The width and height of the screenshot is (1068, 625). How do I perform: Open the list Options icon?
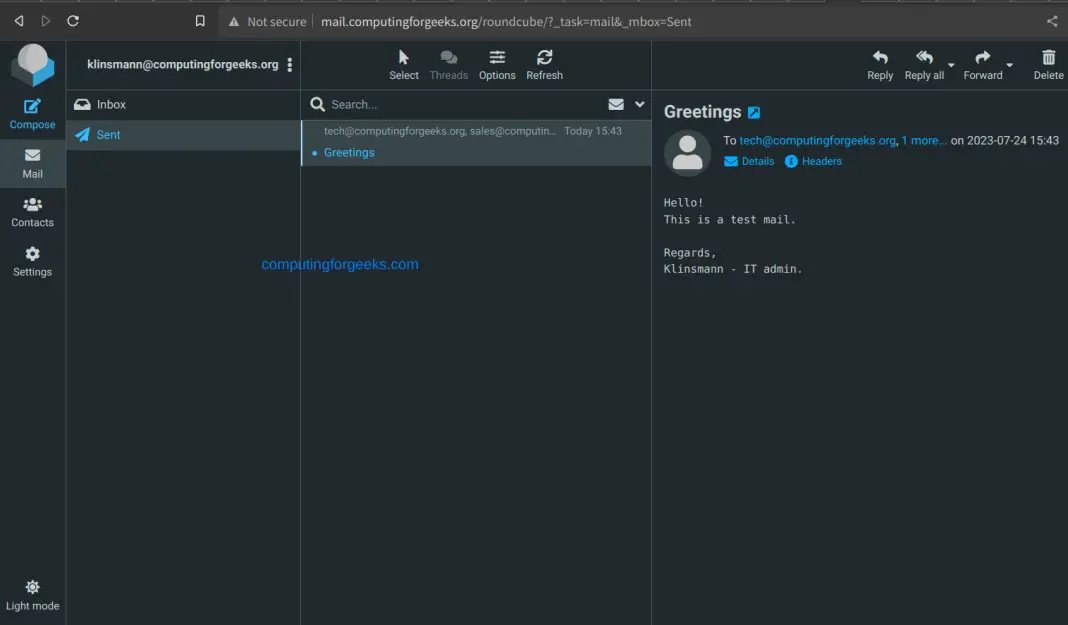click(497, 65)
